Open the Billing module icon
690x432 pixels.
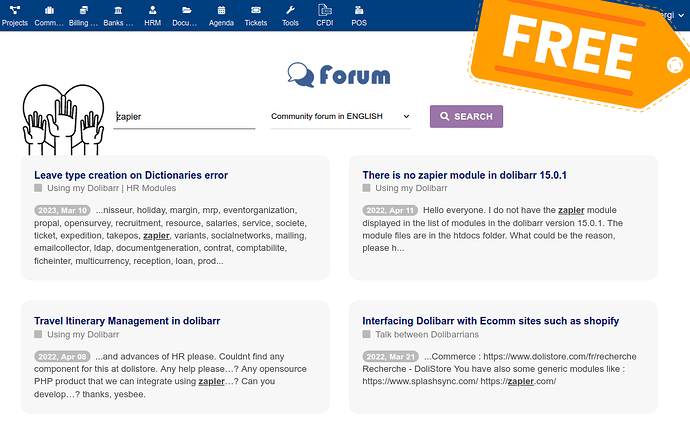[83, 10]
